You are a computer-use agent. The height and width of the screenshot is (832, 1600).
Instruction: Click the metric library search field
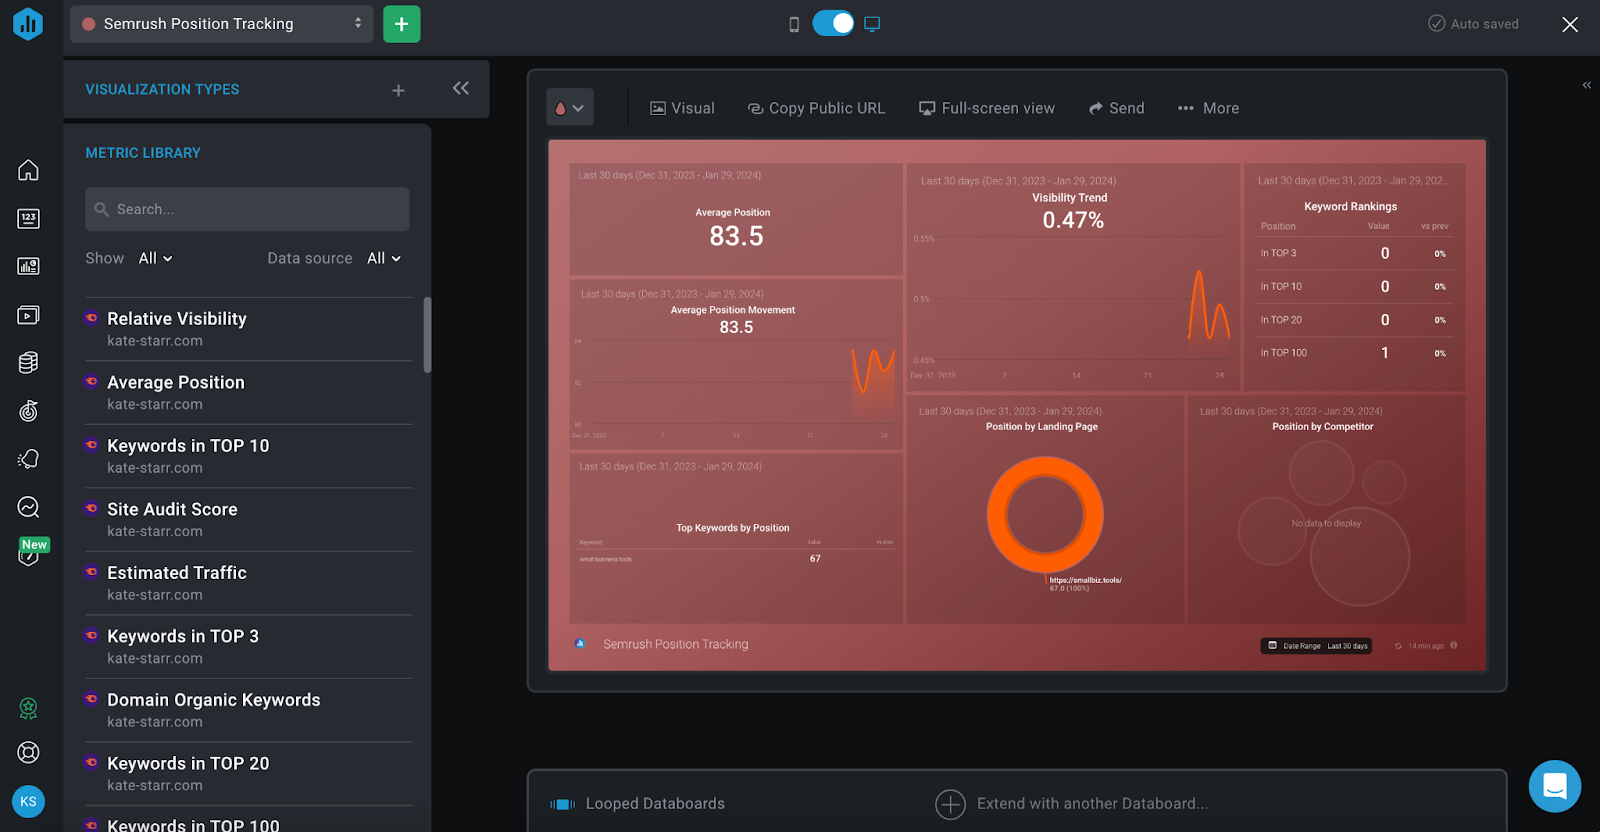247,209
